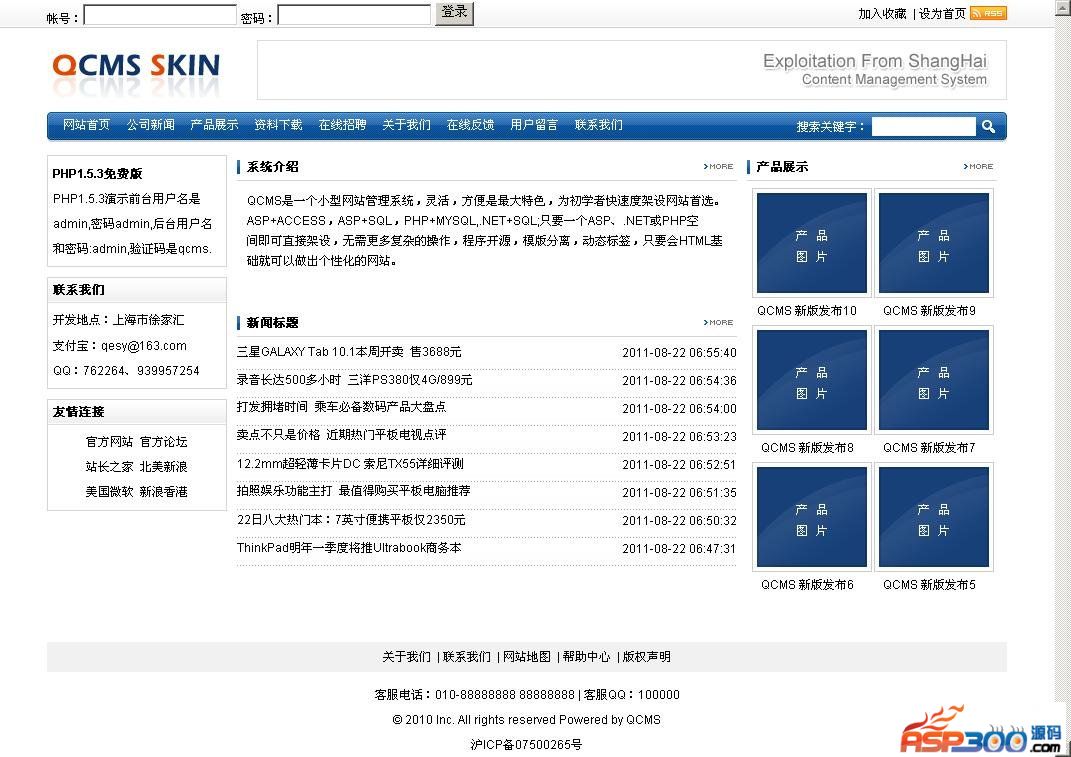Image resolution: width=1071 pixels, height=757 pixels.
Task: Click the 帐号 account input field
Action: pyautogui.click(x=160, y=15)
